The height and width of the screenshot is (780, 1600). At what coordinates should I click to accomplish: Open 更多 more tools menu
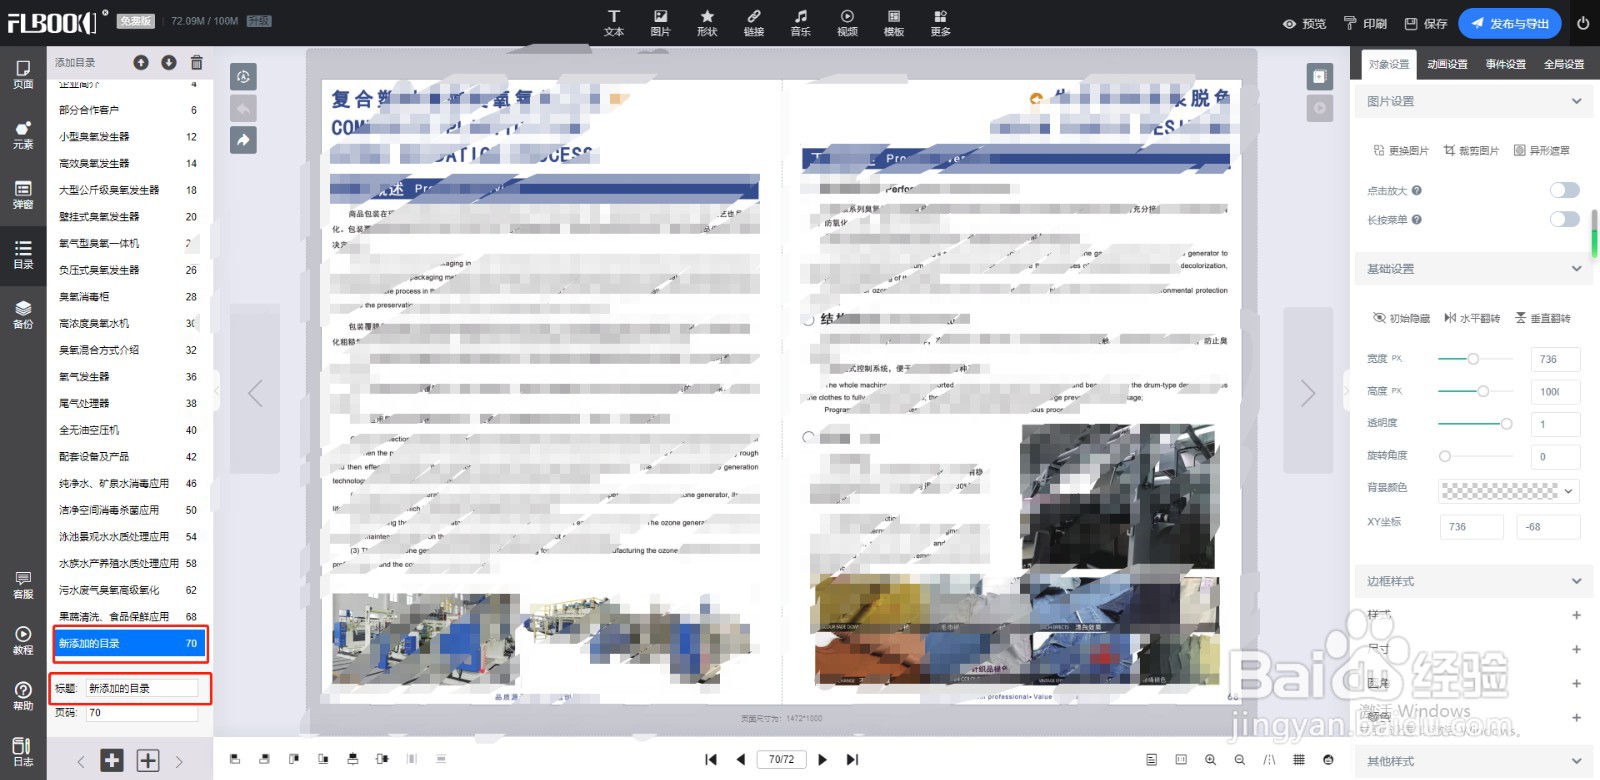click(941, 23)
